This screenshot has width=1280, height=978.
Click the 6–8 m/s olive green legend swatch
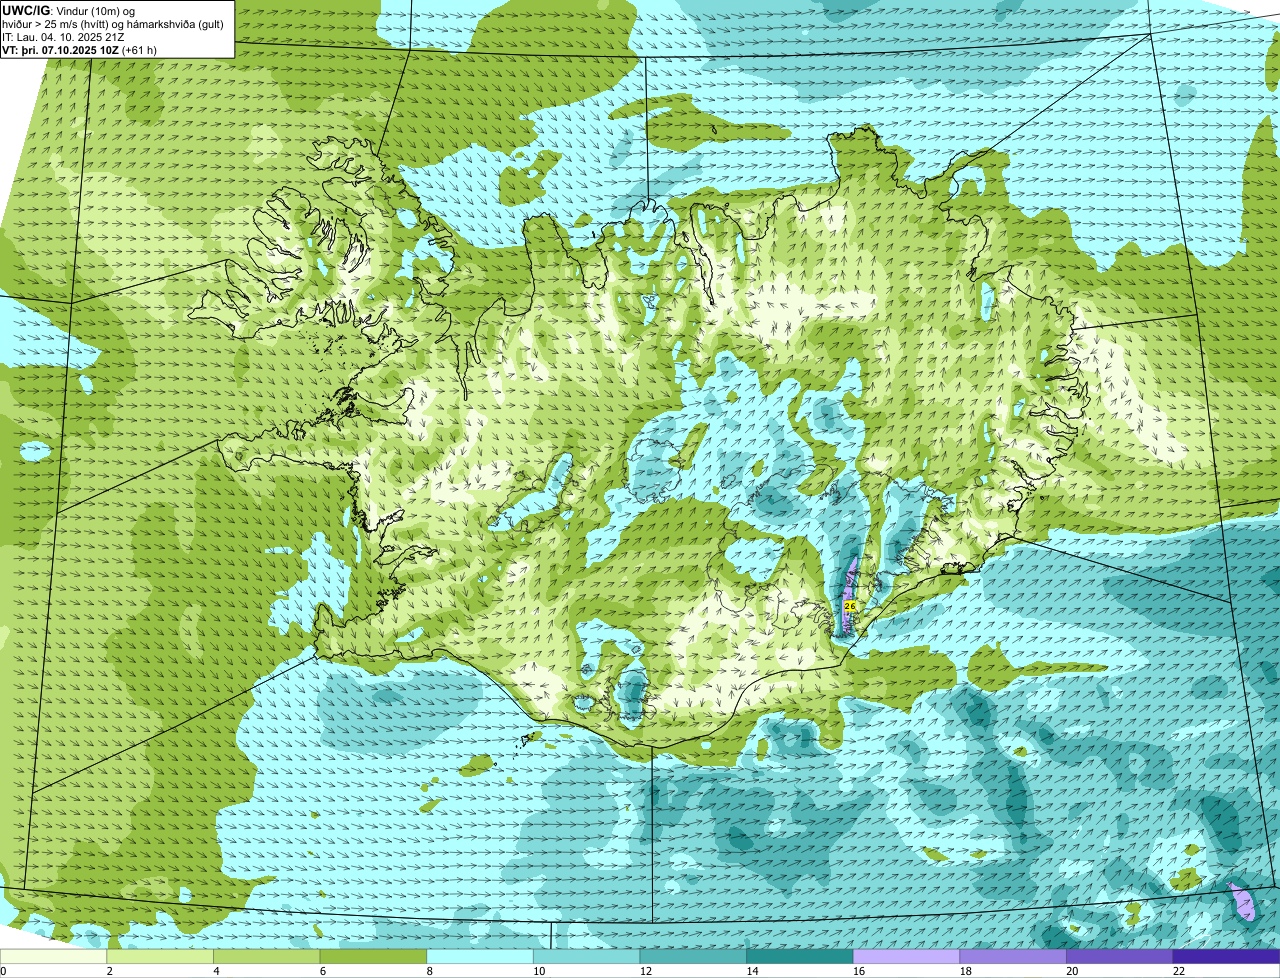pyautogui.click(x=373, y=956)
